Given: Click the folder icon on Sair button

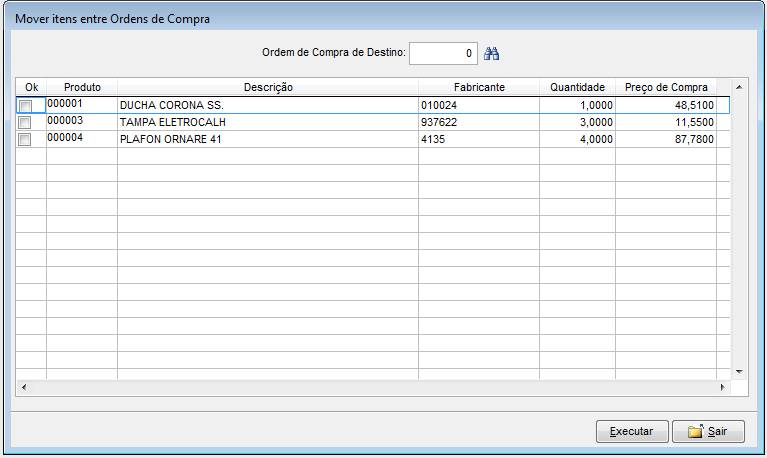Looking at the screenshot, I should [696, 431].
